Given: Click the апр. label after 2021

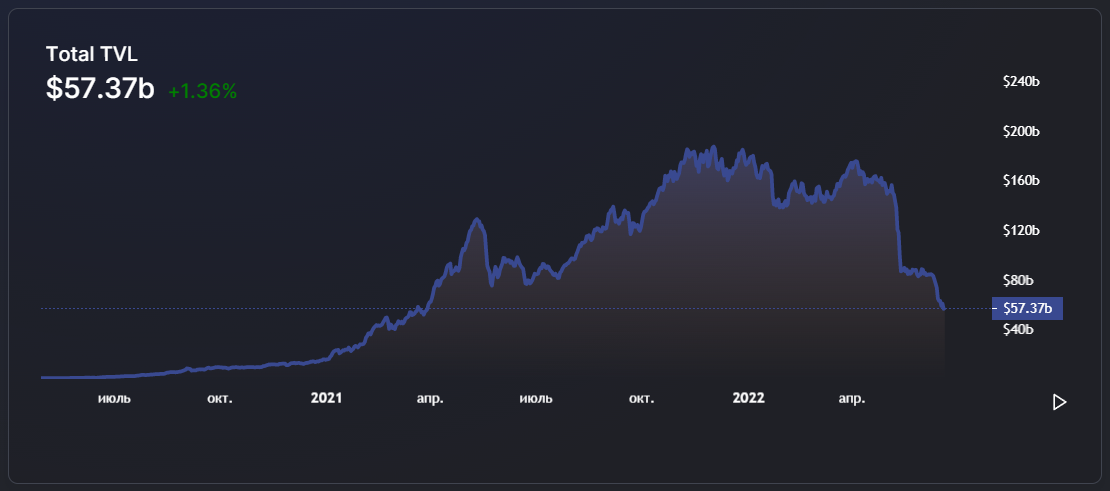Looking at the screenshot, I should pyautogui.click(x=430, y=399).
